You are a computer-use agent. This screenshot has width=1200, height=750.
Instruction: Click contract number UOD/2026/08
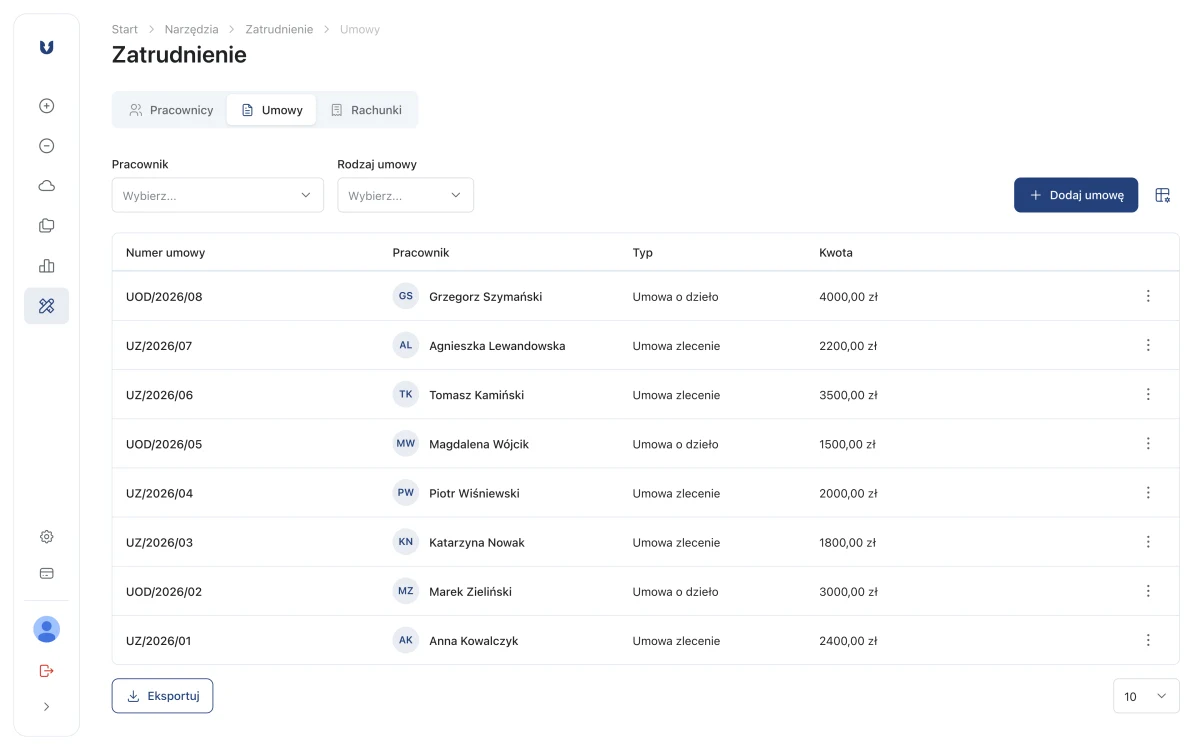tap(164, 297)
